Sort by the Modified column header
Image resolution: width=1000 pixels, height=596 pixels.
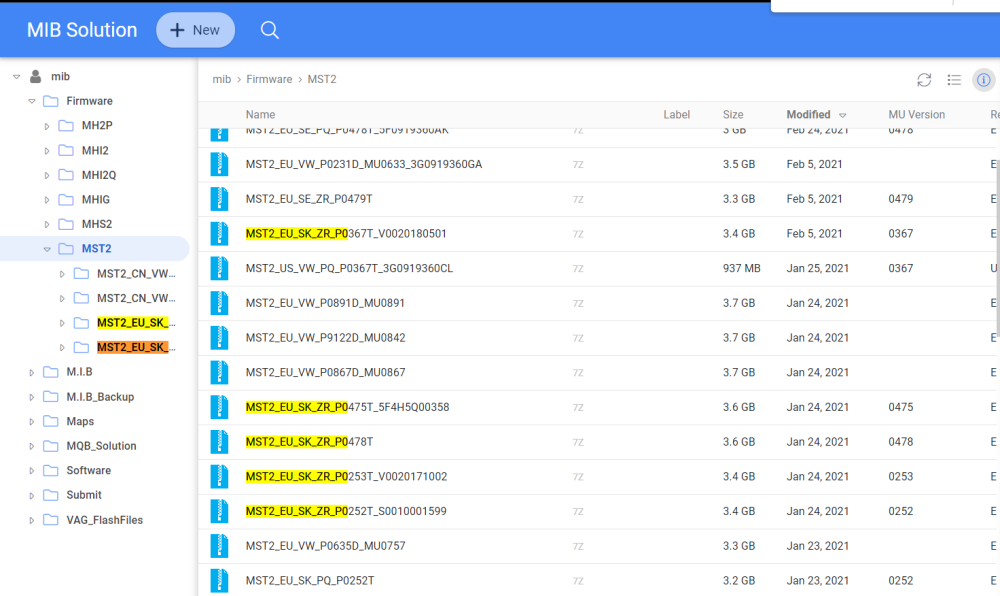point(808,115)
